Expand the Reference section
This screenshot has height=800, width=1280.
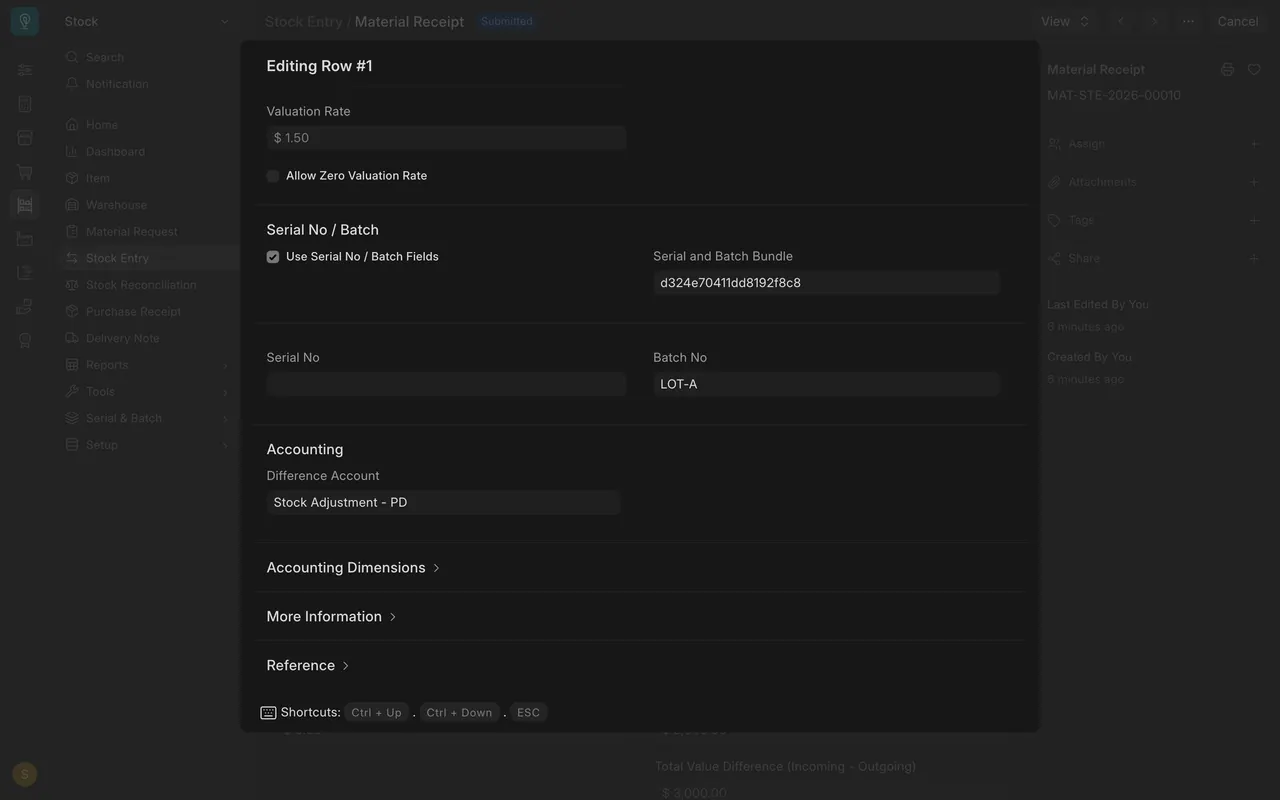308,666
